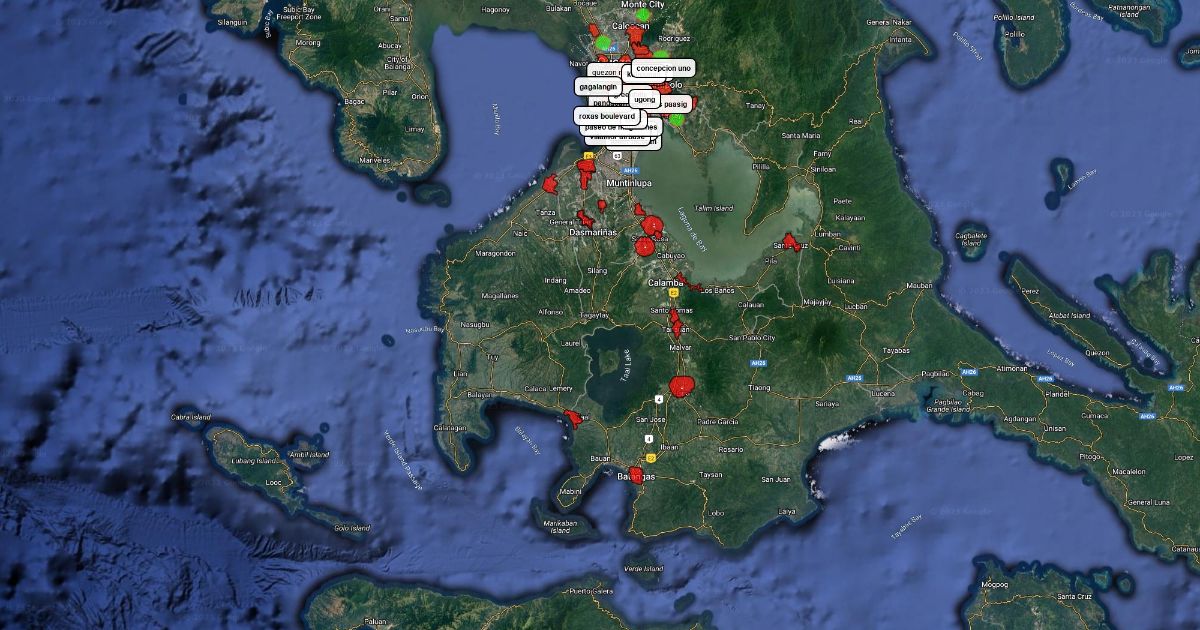Click the red marker on Batangas city
Image resolution: width=1200 pixels, height=630 pixels.
635,474
